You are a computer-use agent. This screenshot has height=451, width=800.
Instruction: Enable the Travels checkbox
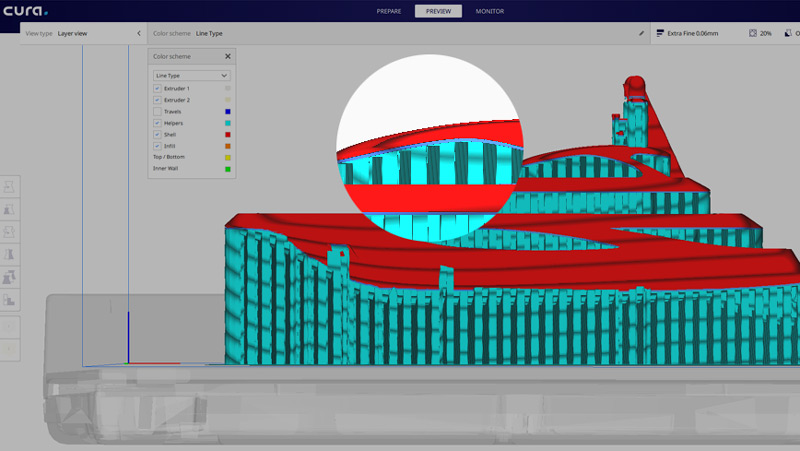tap(157, 112)
